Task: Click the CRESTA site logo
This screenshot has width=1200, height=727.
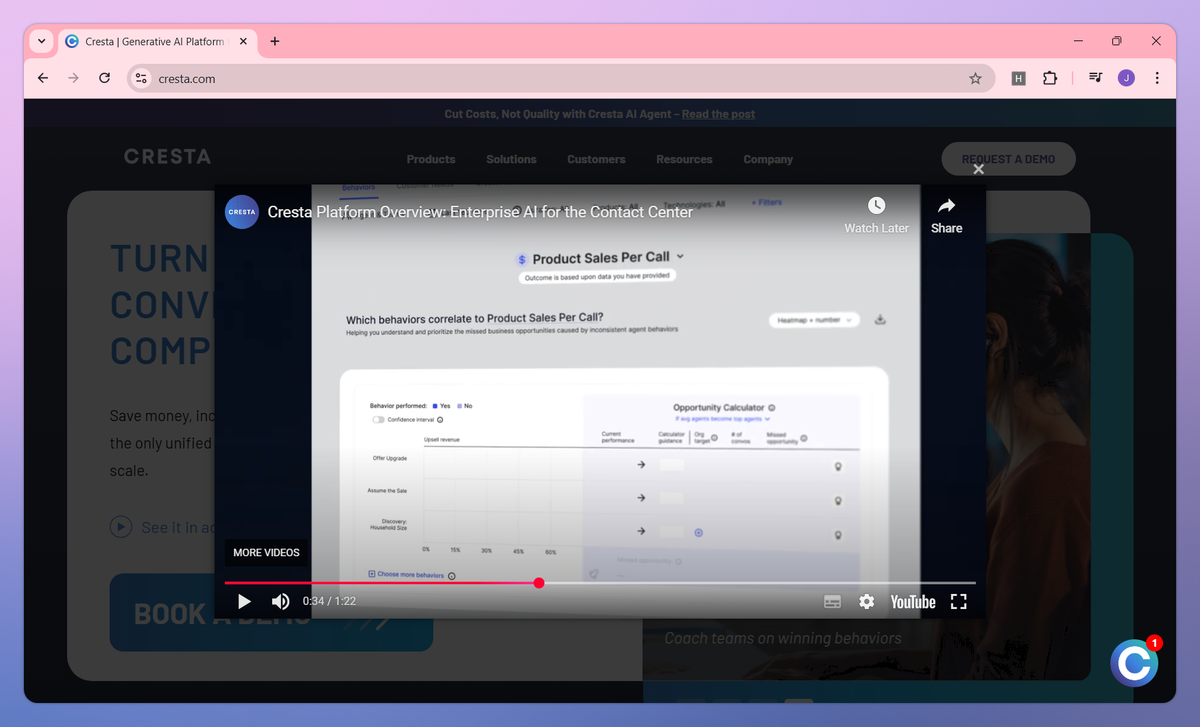Action: tap(167, 156)
